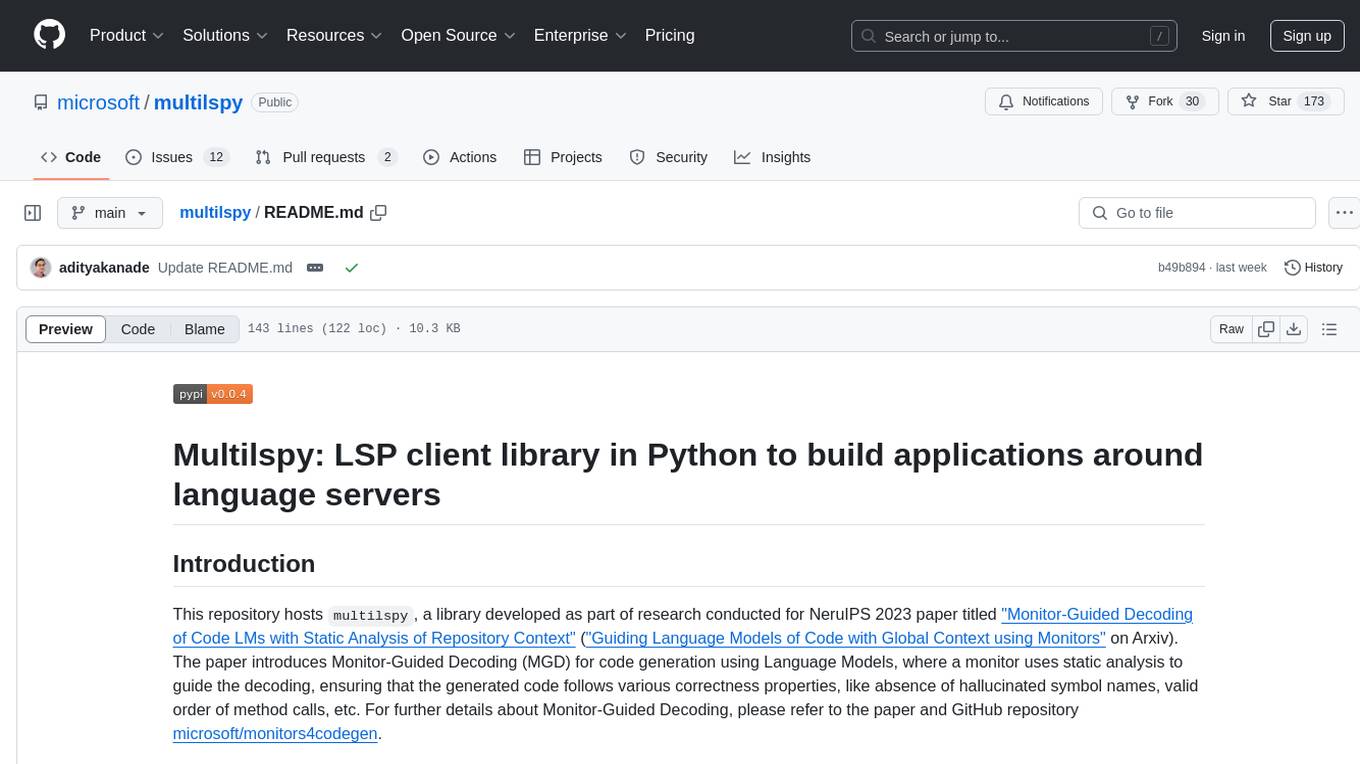Image resolution: width=1360 pixels, height=764 pixels.
Task: Click the Introduction heading
Action: (244, 563)
